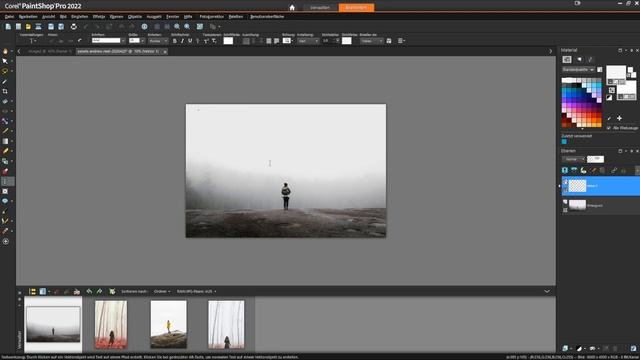Click the plus icon in Material panel

619,118
